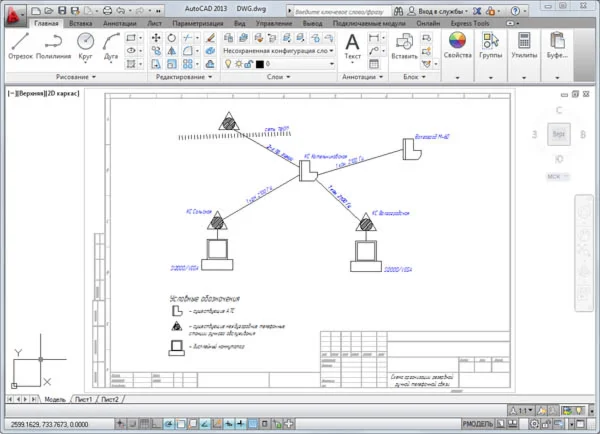Click the Scale tool icon

pos(171,64)
